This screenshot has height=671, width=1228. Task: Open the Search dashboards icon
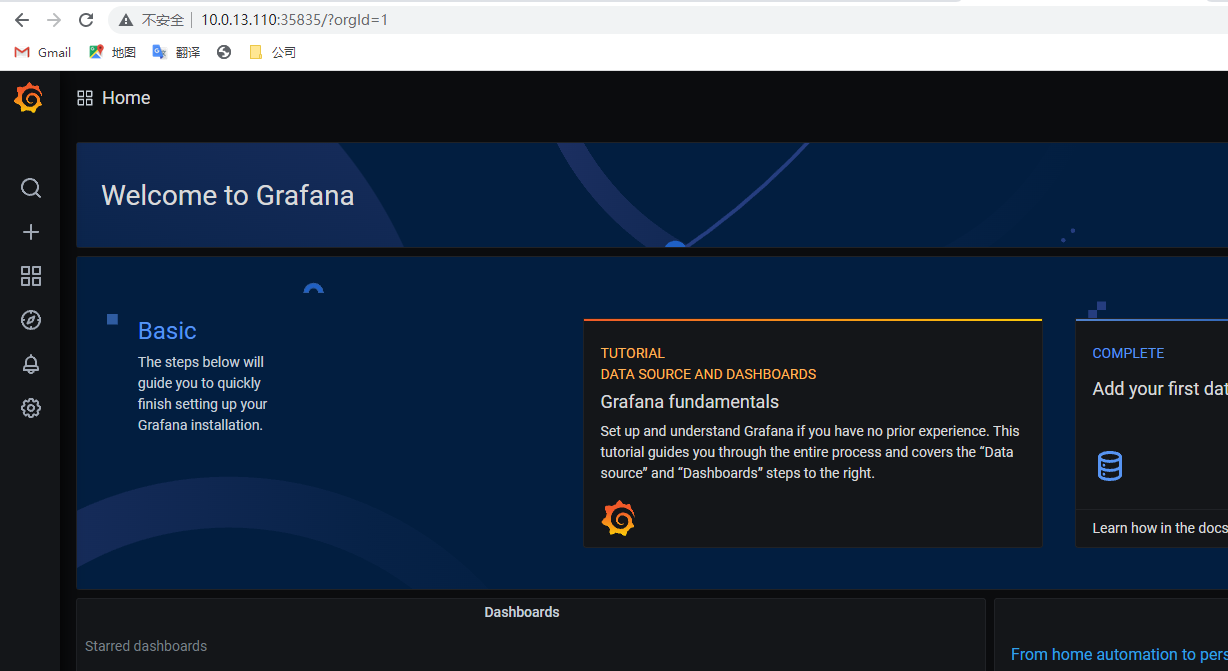pos(31,188)
